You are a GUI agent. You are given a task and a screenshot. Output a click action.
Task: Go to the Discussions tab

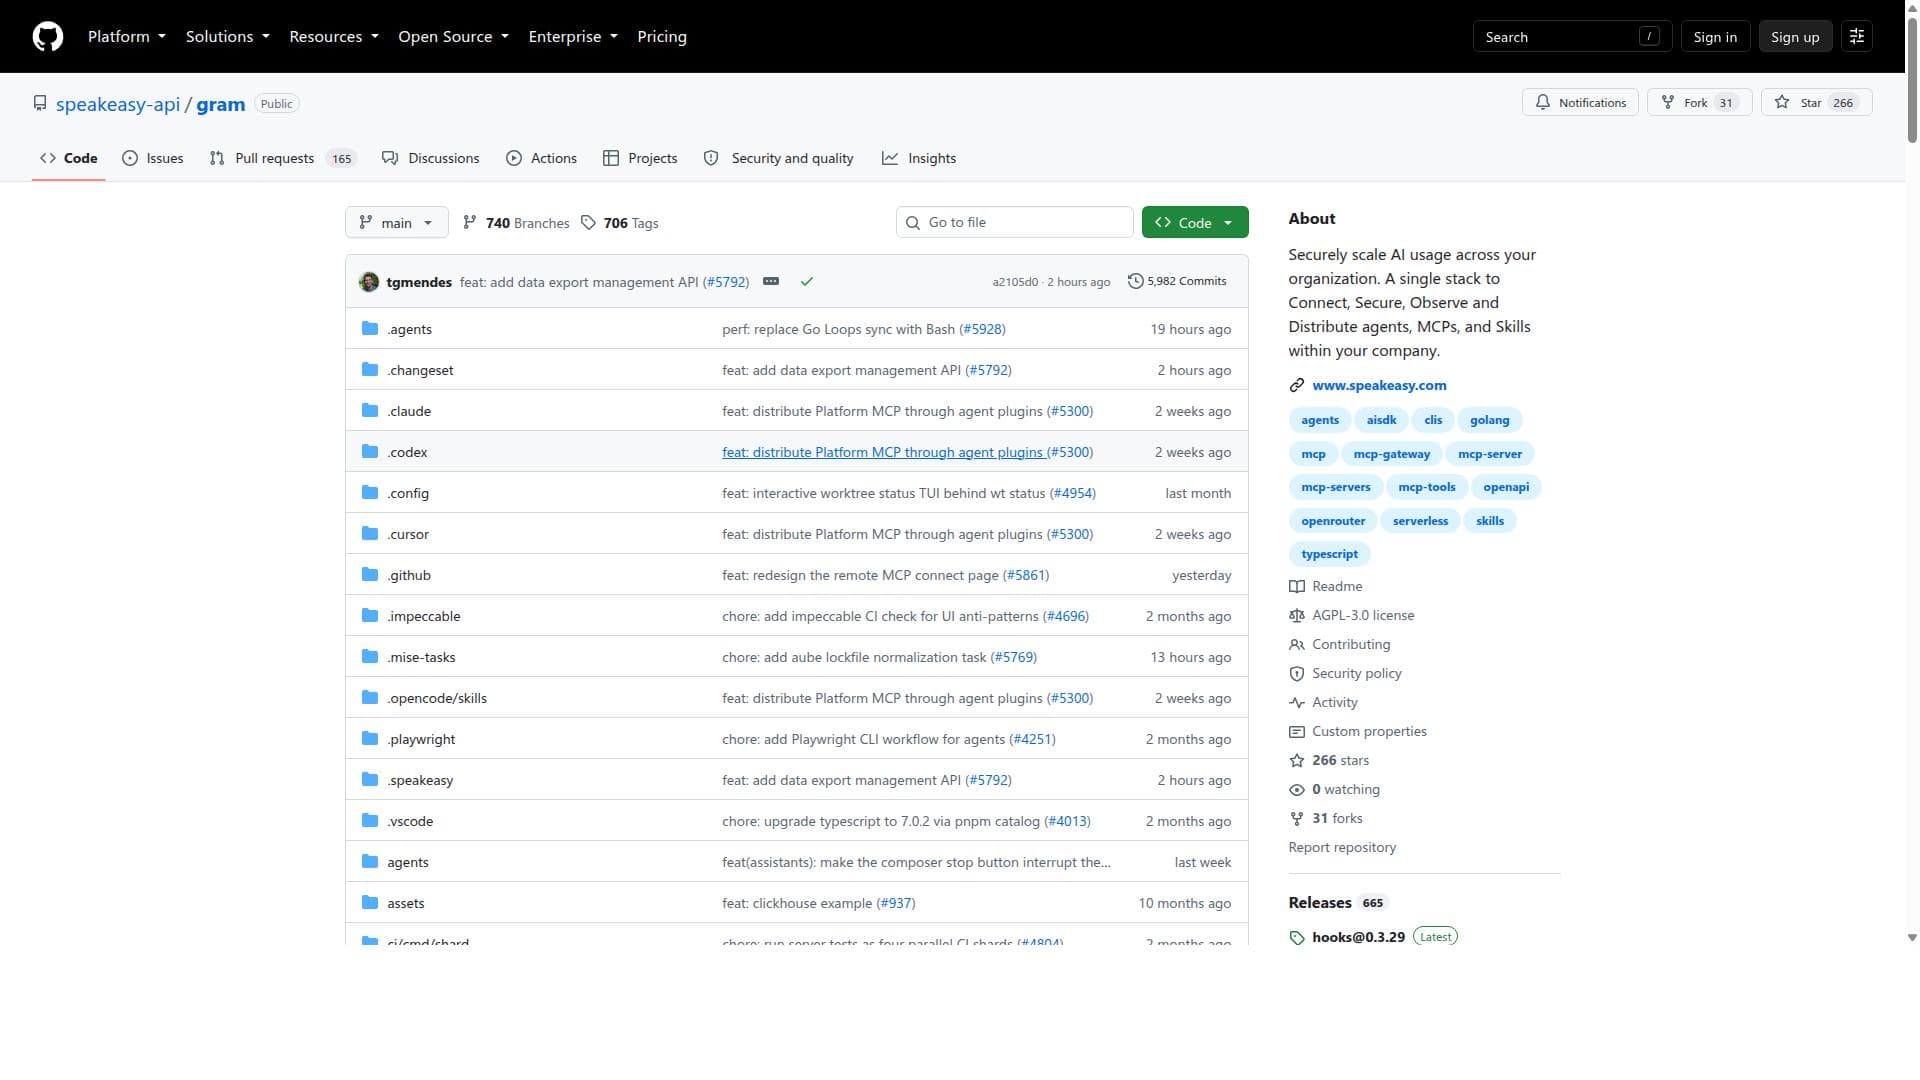431,159
